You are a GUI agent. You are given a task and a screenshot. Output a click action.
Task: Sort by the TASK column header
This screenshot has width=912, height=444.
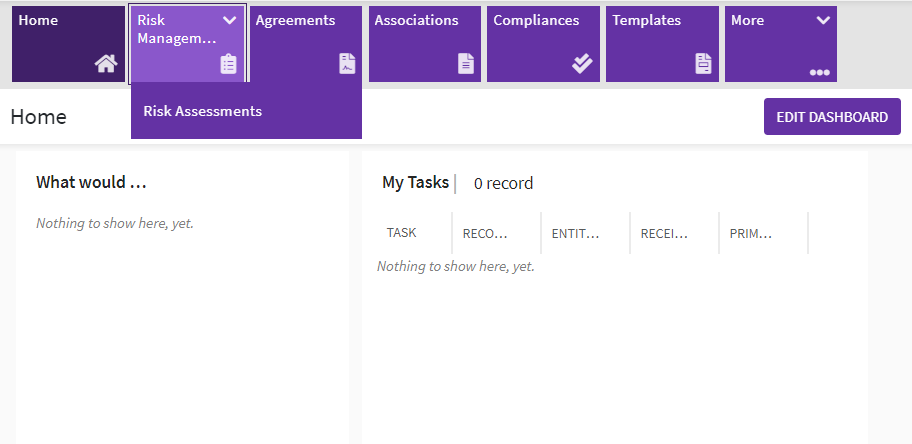402,233
